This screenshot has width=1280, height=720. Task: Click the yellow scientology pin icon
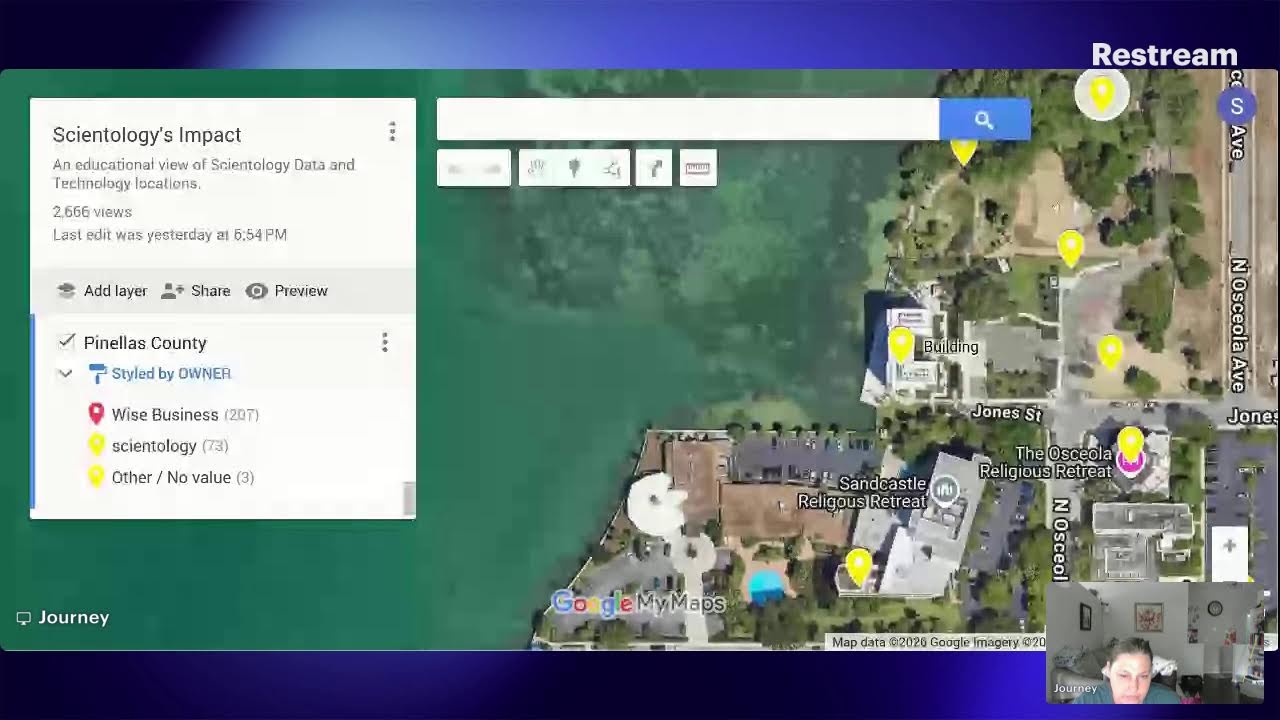(96, 446)
